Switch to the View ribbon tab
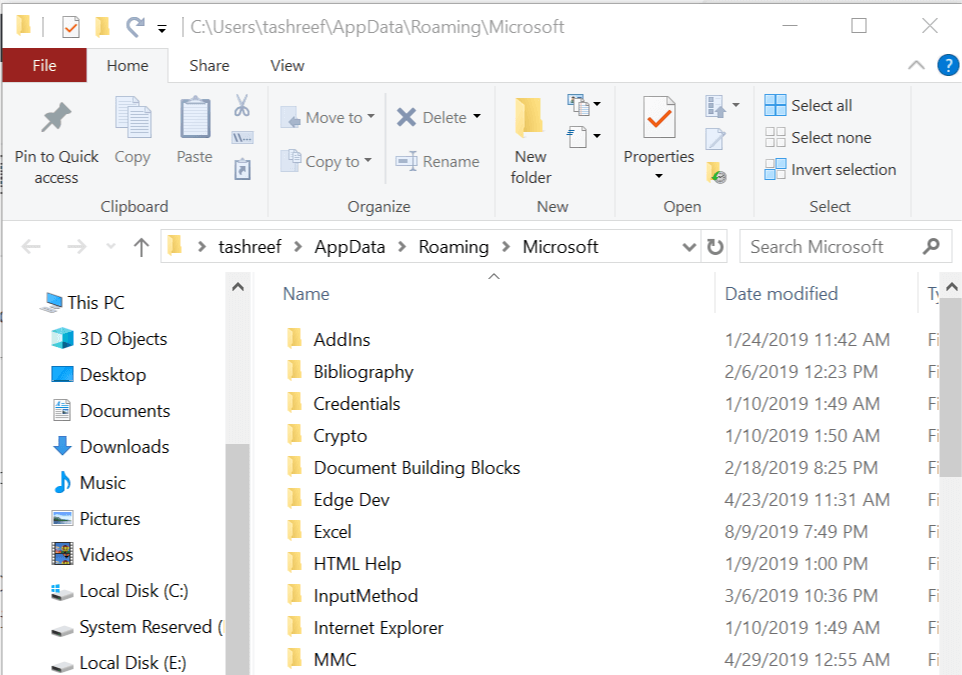This screenshot has width=962, height=675. (x=287, y=65)
